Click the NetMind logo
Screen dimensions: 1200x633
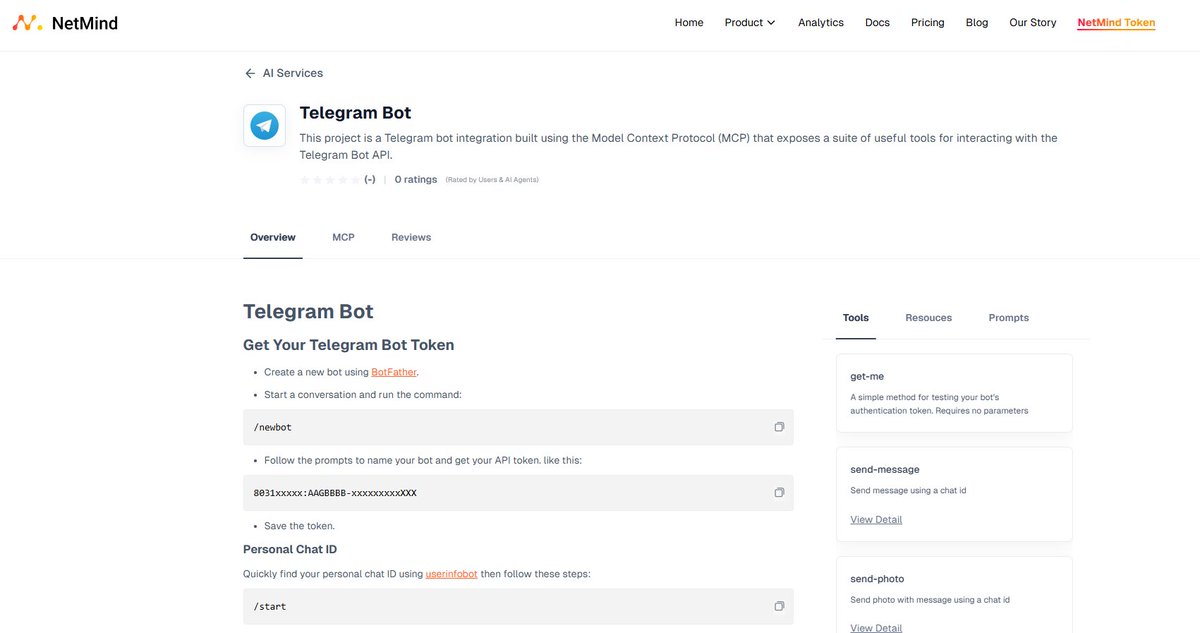point(65,22)
